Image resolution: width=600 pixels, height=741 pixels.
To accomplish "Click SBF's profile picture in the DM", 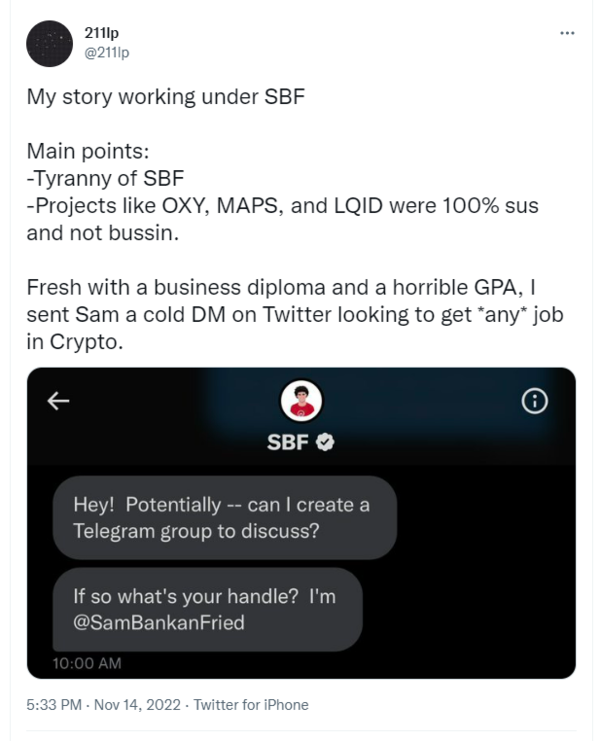I will pos(301,403).
